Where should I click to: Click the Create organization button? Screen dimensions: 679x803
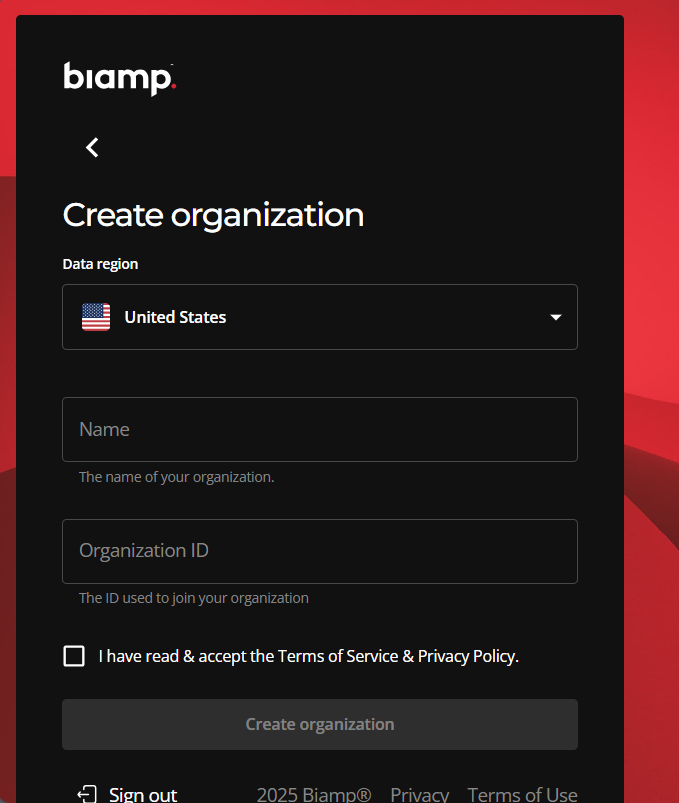pyautogui.click(x=320, y=724)
